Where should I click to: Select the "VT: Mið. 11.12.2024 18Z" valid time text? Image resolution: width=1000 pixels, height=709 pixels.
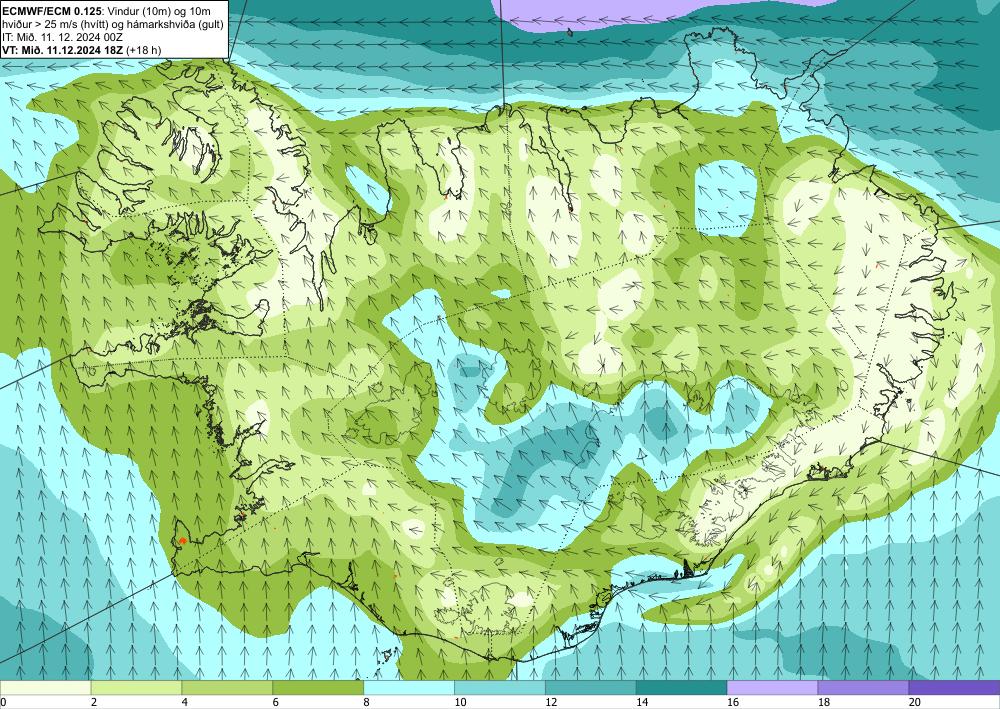point(63,50)
